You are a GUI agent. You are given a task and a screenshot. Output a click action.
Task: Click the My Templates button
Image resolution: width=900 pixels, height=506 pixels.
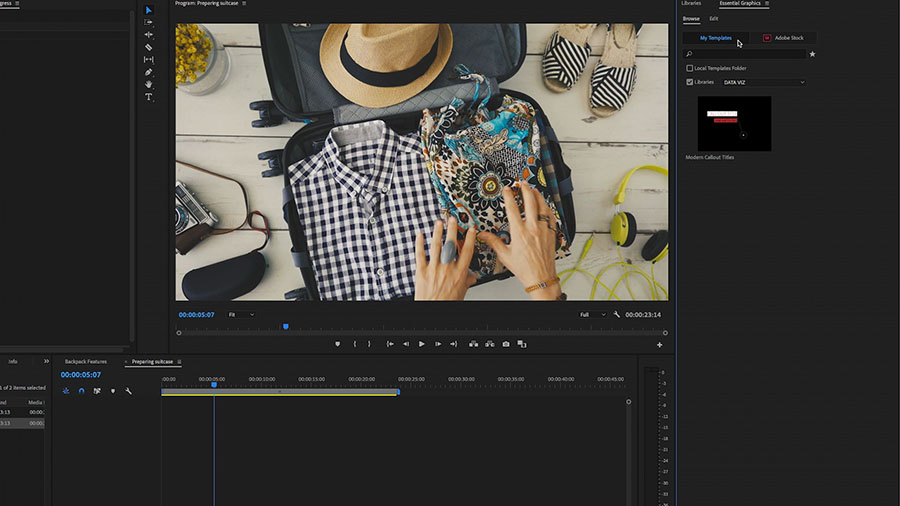point(716,38)
